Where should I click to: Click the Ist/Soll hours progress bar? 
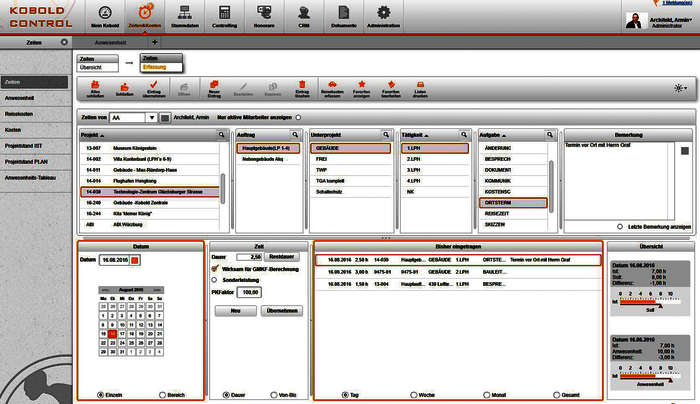pos(650,302)
